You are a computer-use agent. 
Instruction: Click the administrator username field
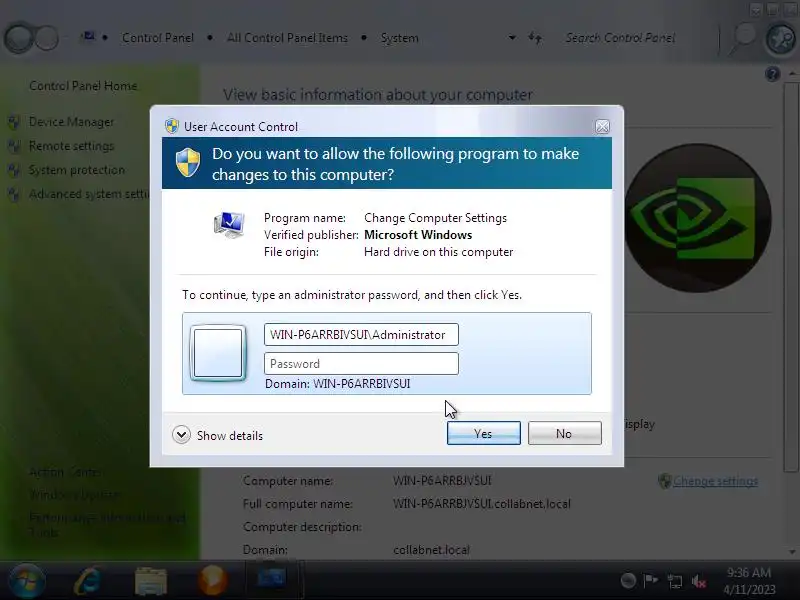[x=361, y=335]
